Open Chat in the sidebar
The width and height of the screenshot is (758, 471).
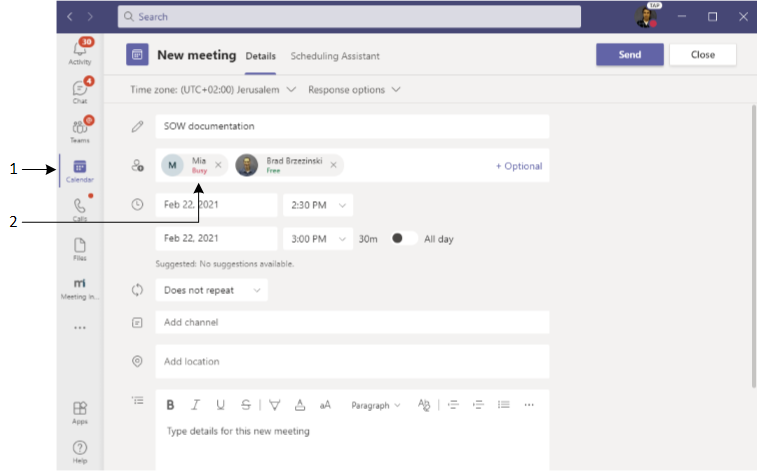(80, 91)
